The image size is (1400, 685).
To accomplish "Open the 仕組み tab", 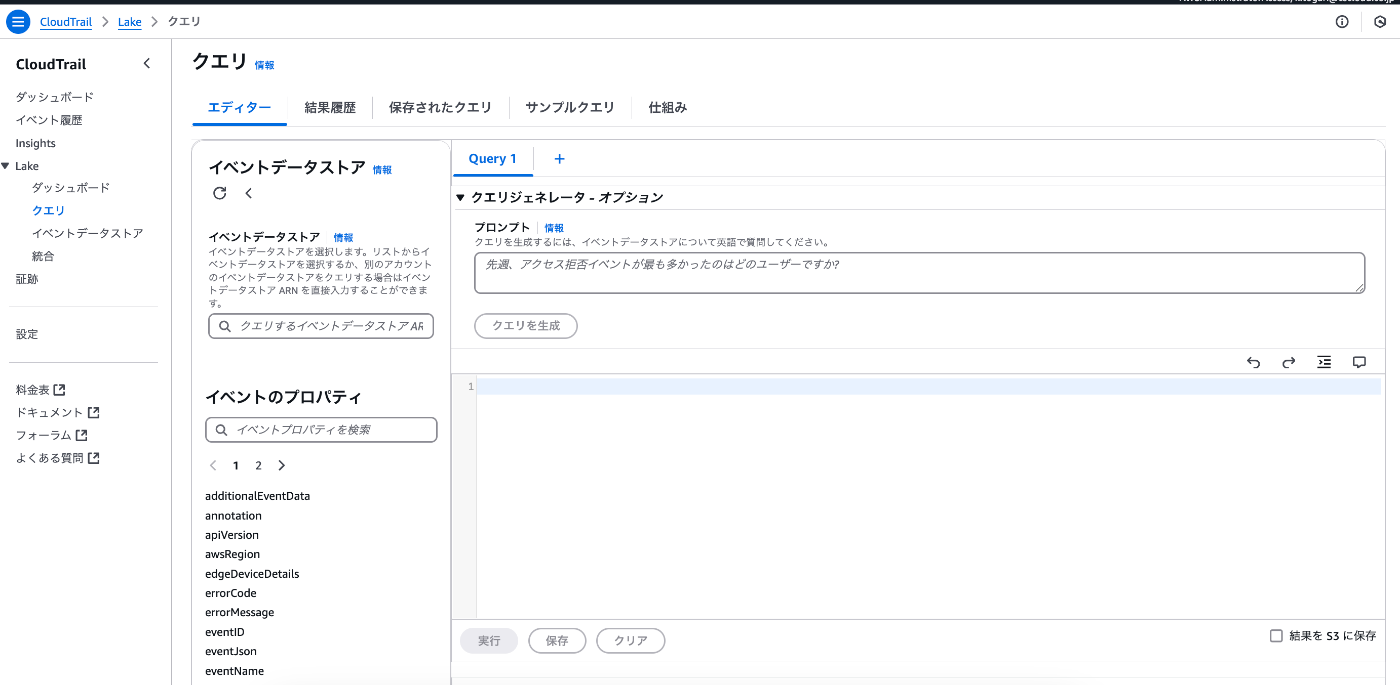I will tap(668, 107).
